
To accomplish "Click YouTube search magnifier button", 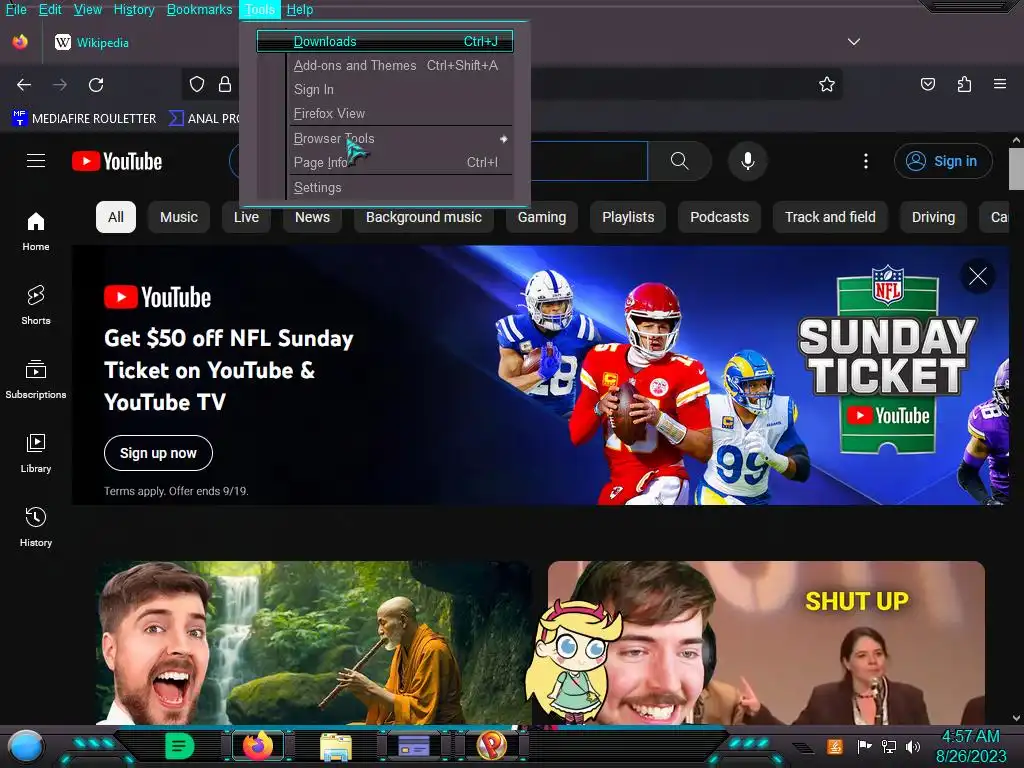I will pos(679,161).
